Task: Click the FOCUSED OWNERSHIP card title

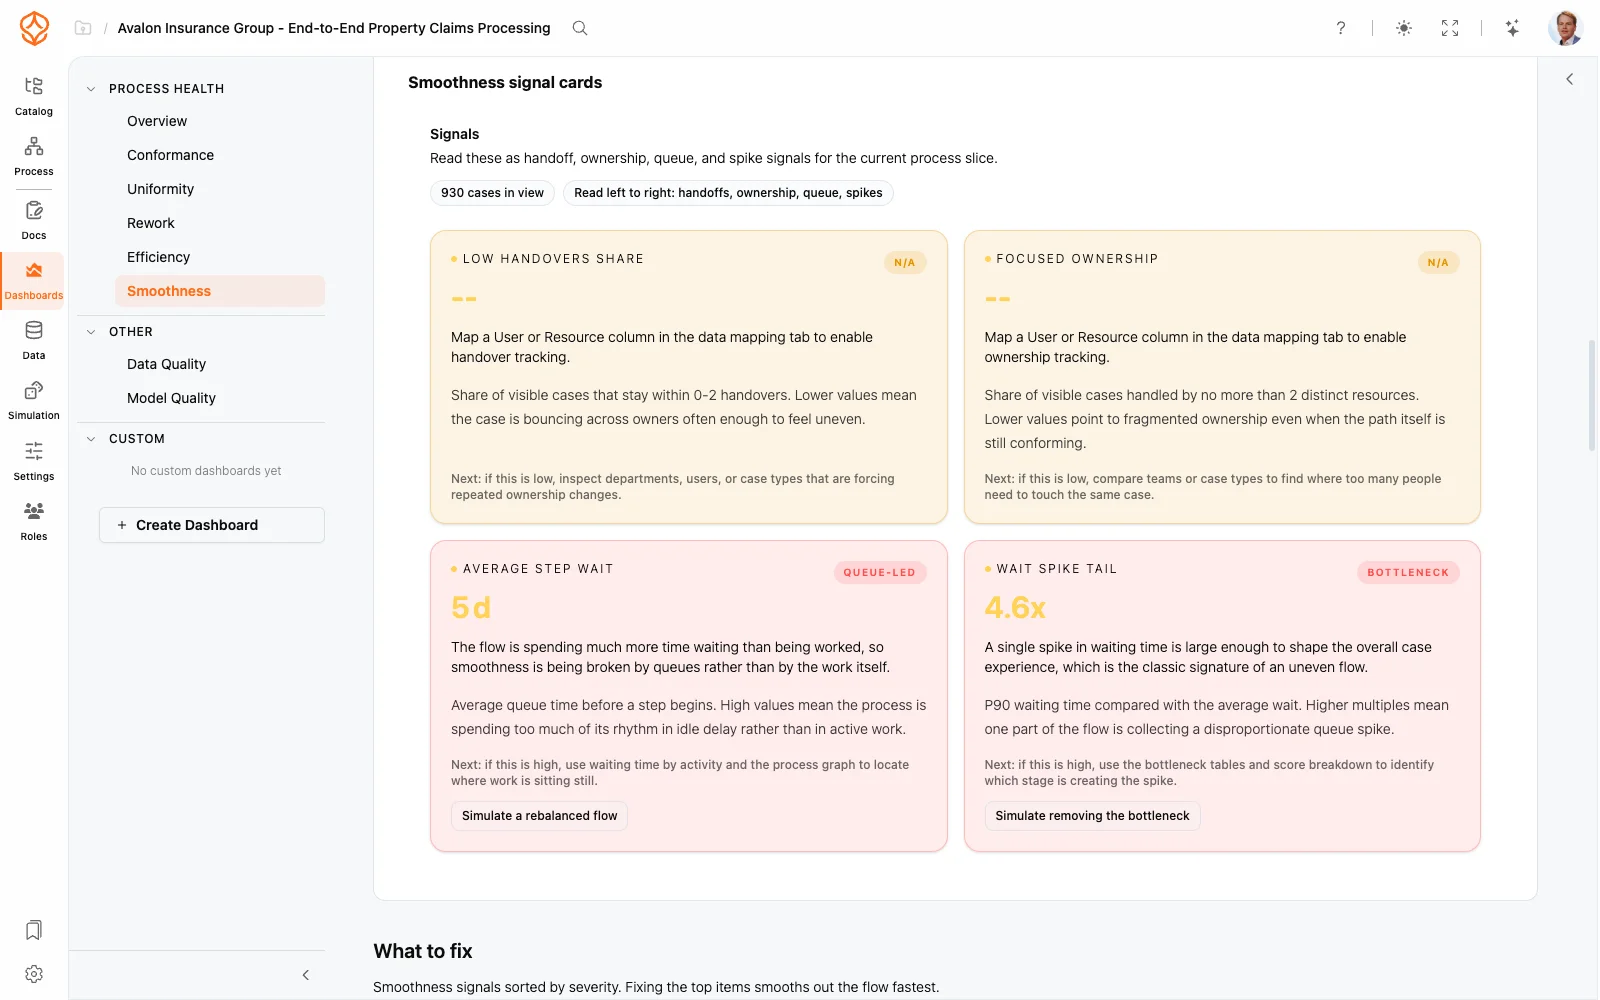Action: click(x=1077, y=259)
